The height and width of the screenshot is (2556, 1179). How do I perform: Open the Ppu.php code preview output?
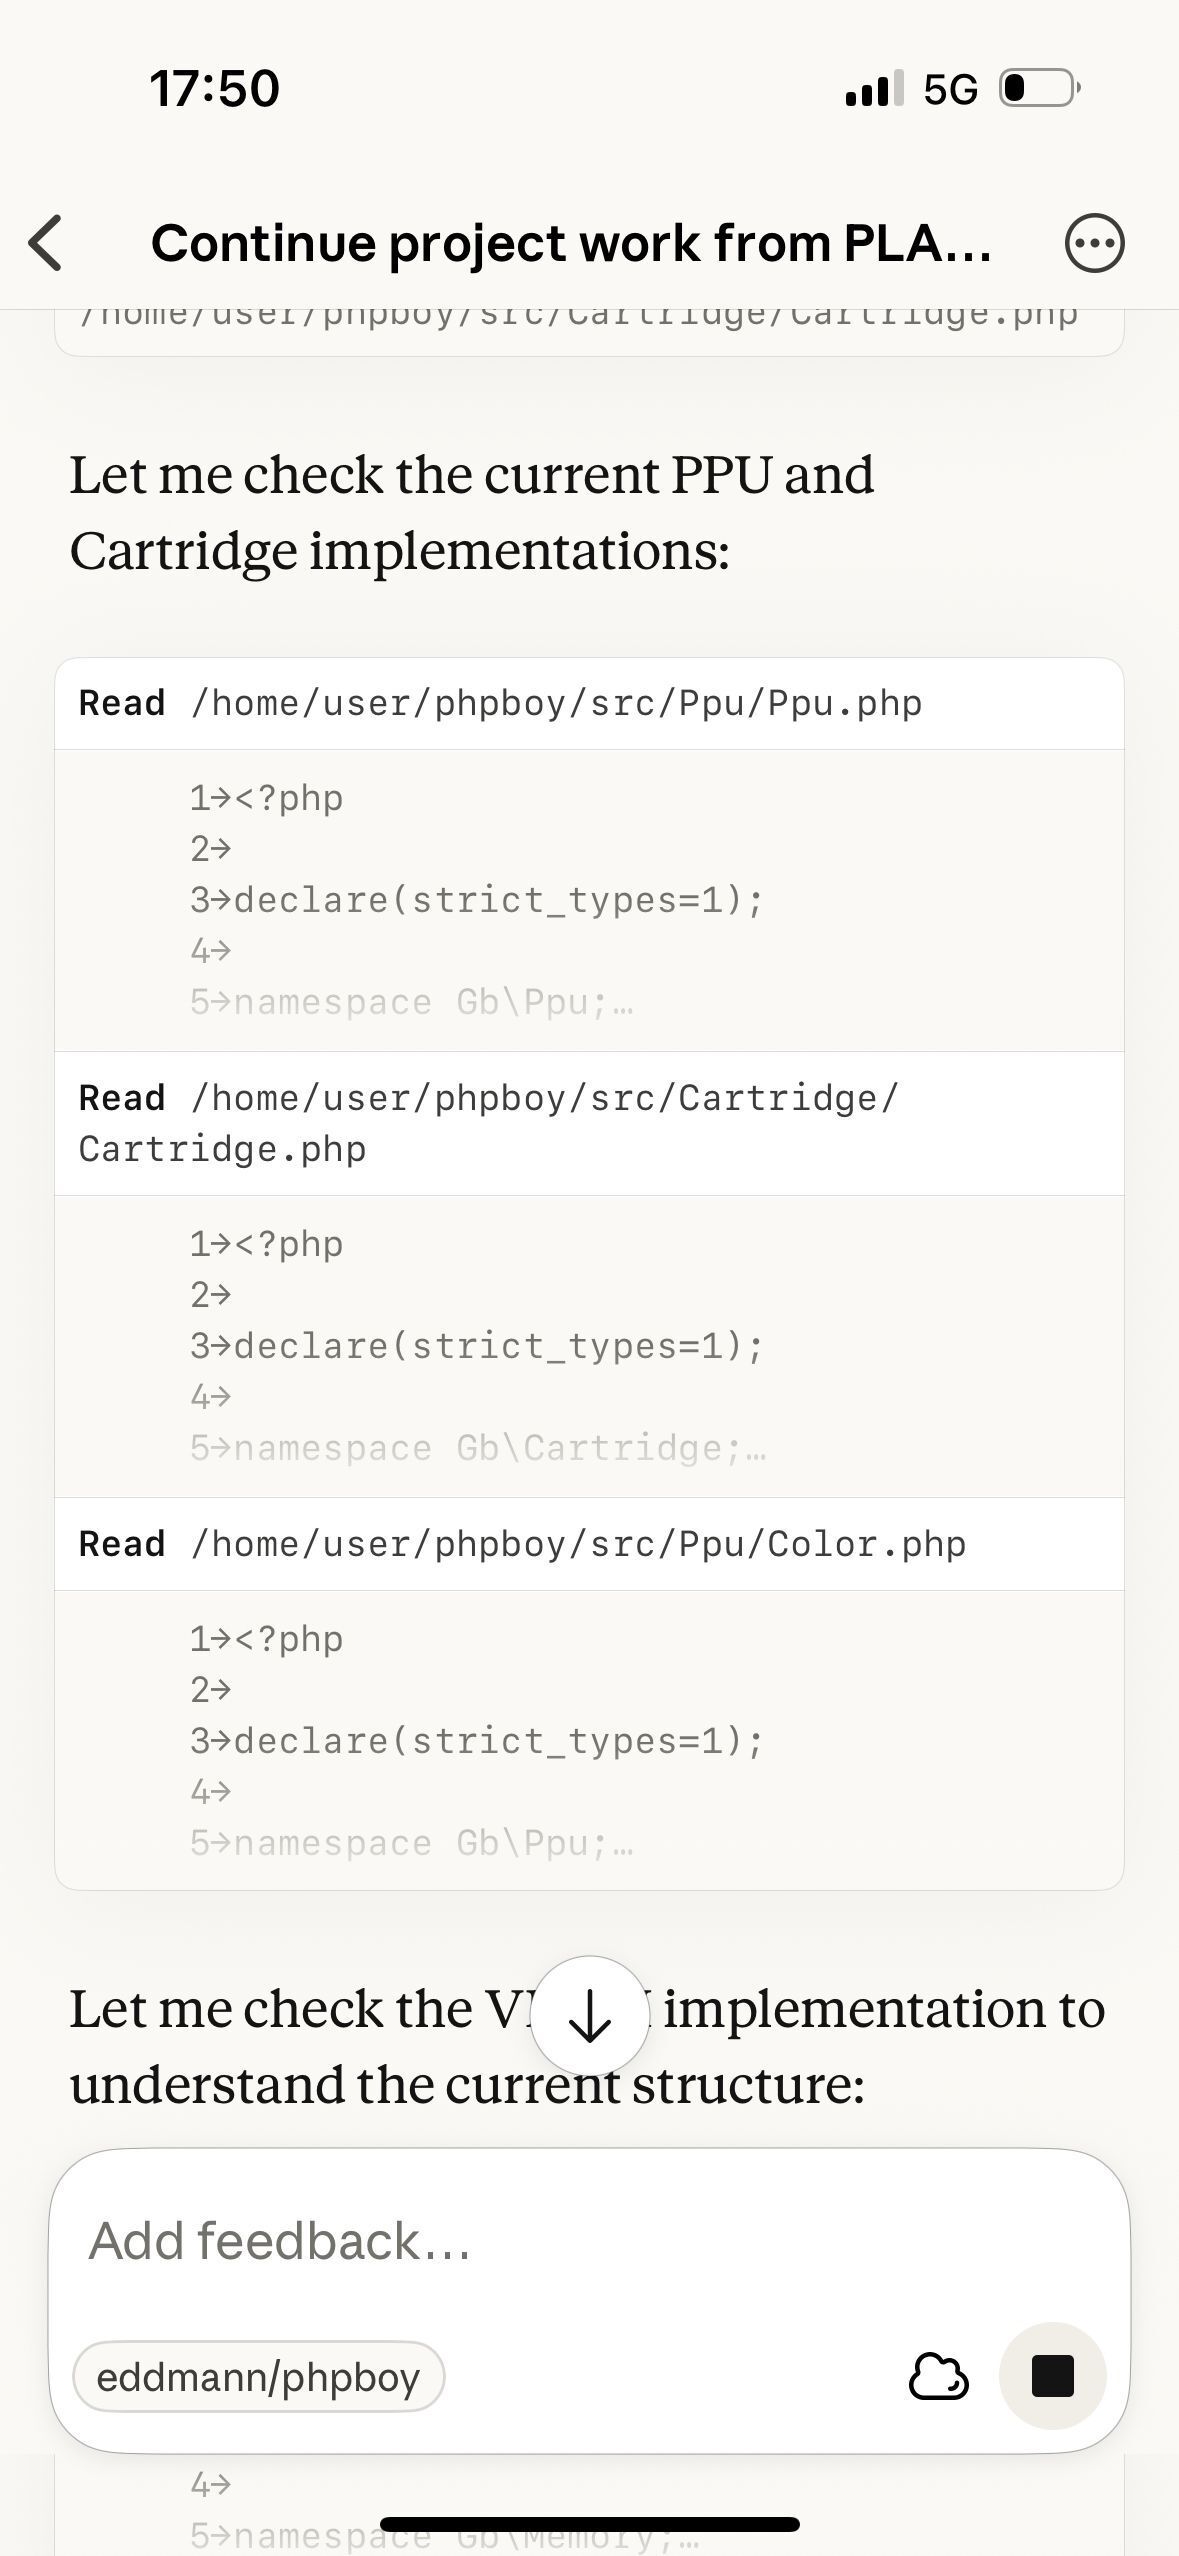[x=589, y=900]
